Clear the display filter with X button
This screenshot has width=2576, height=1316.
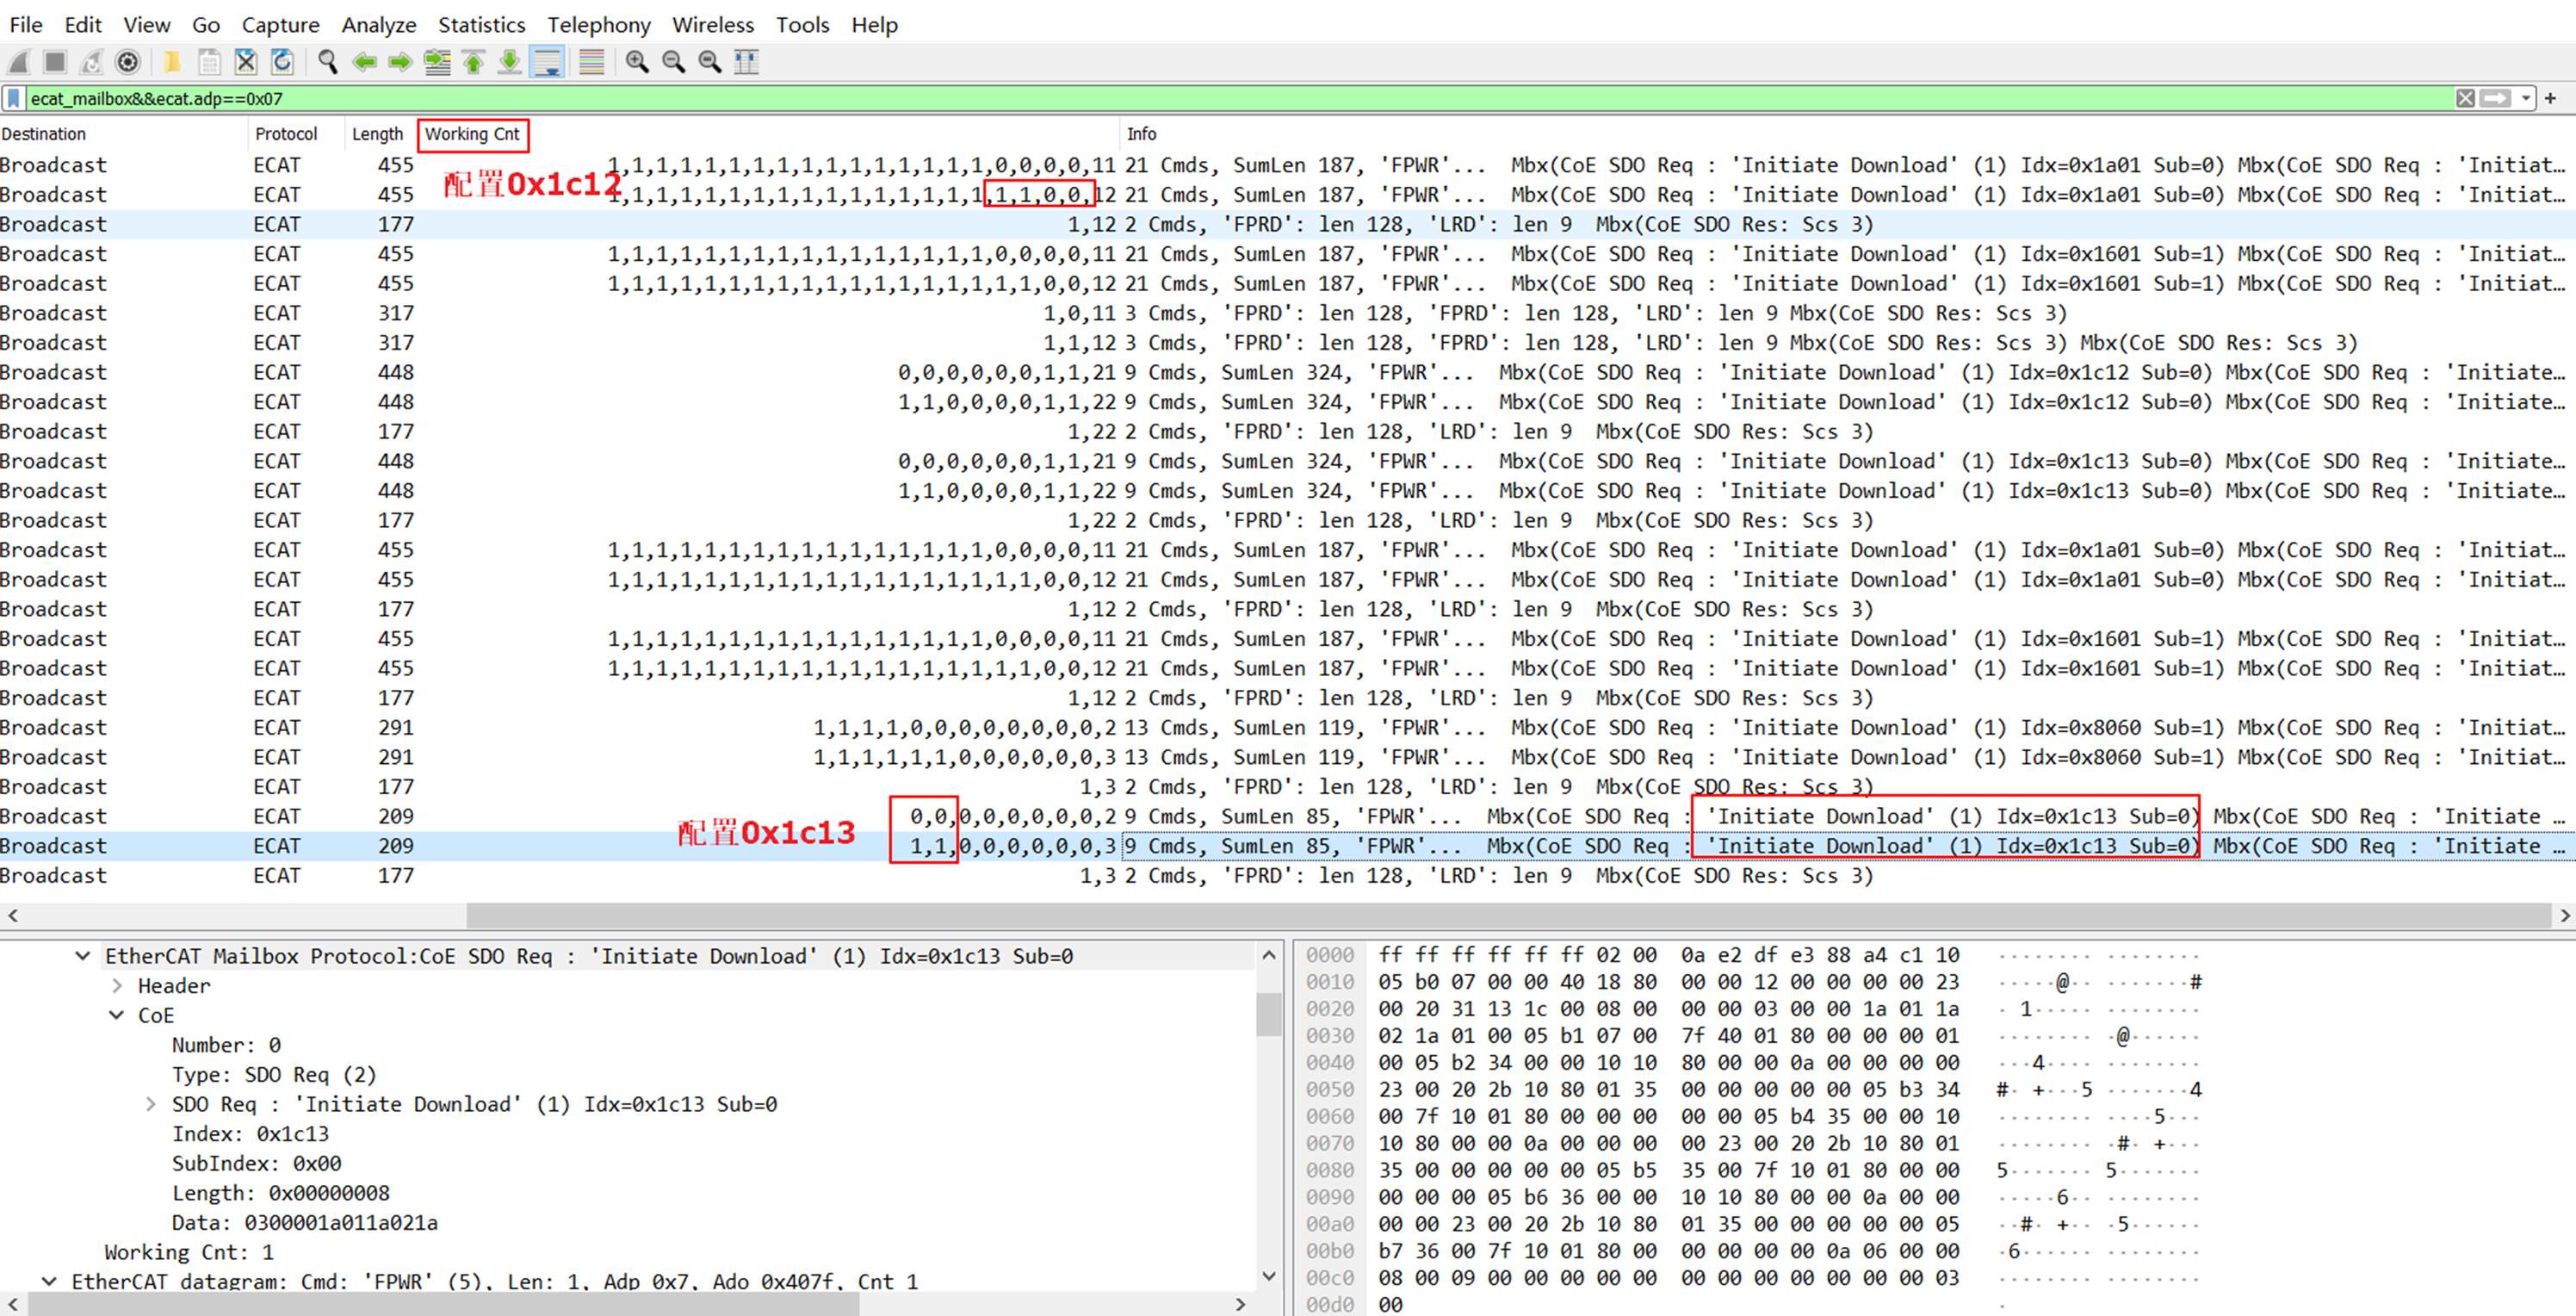2465,98
